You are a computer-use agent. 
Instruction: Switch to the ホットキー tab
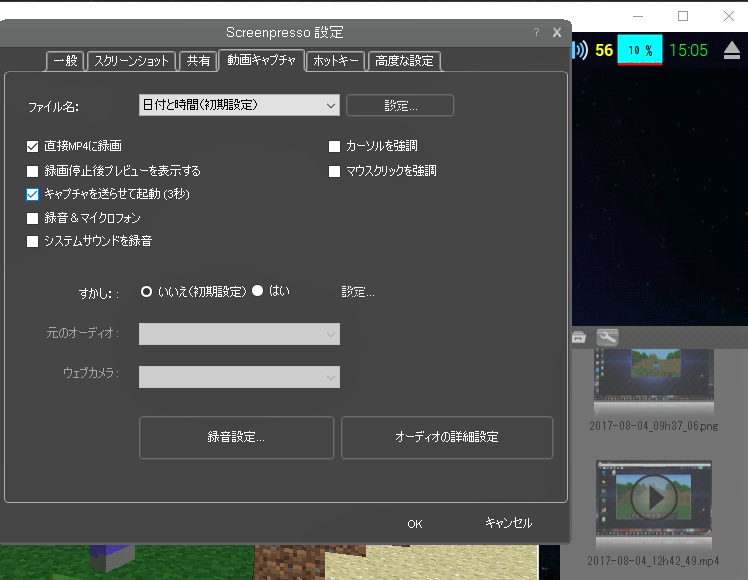click(x=335, y=61)
